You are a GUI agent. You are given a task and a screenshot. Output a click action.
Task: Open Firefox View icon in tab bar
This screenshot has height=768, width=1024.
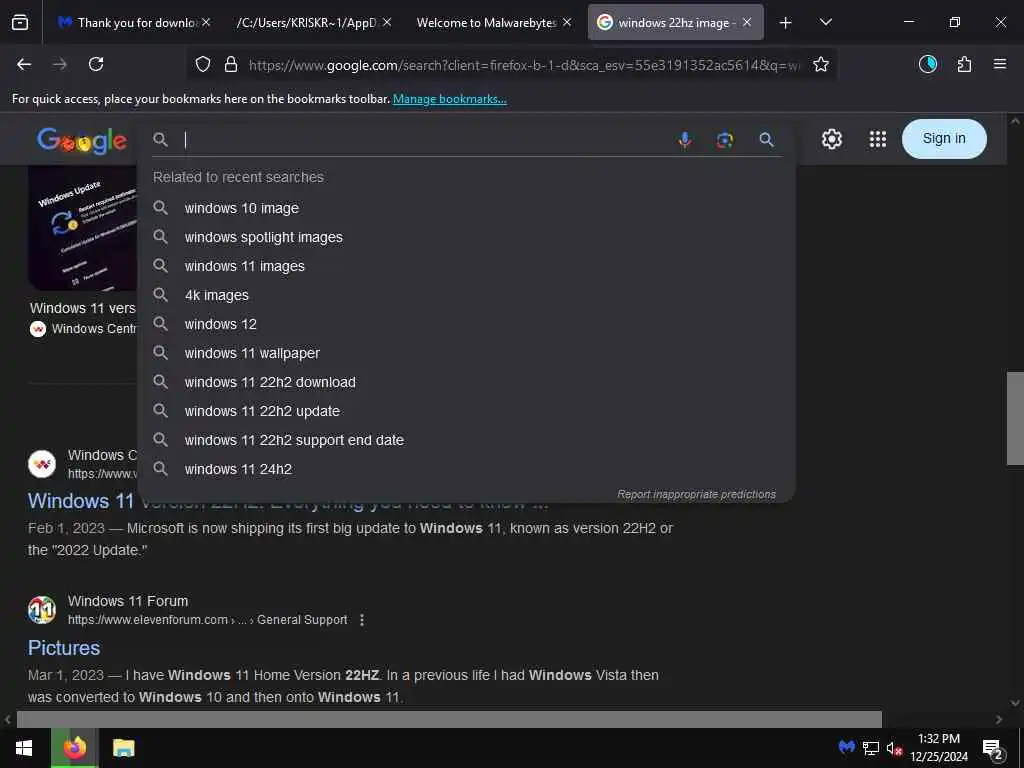click(x=20, y=23)
